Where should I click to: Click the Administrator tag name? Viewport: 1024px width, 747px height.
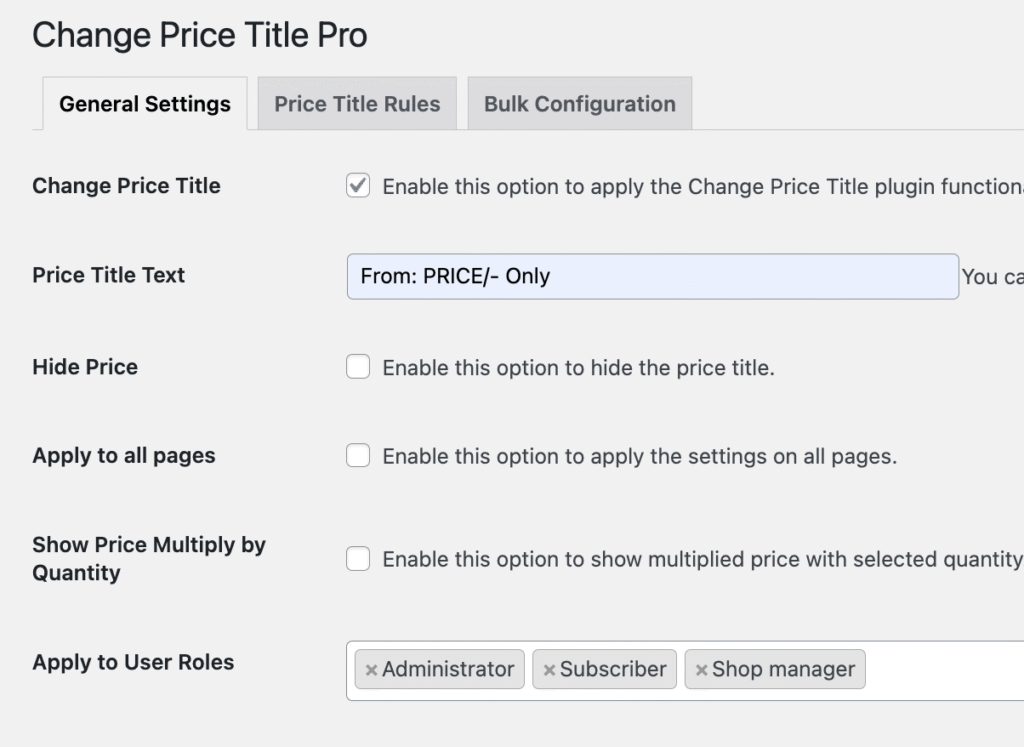[447, 670]
